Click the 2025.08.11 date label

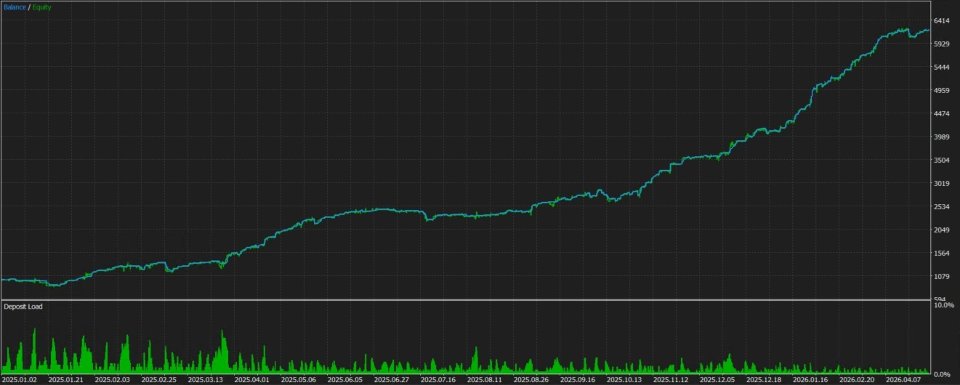pos(485,380)
